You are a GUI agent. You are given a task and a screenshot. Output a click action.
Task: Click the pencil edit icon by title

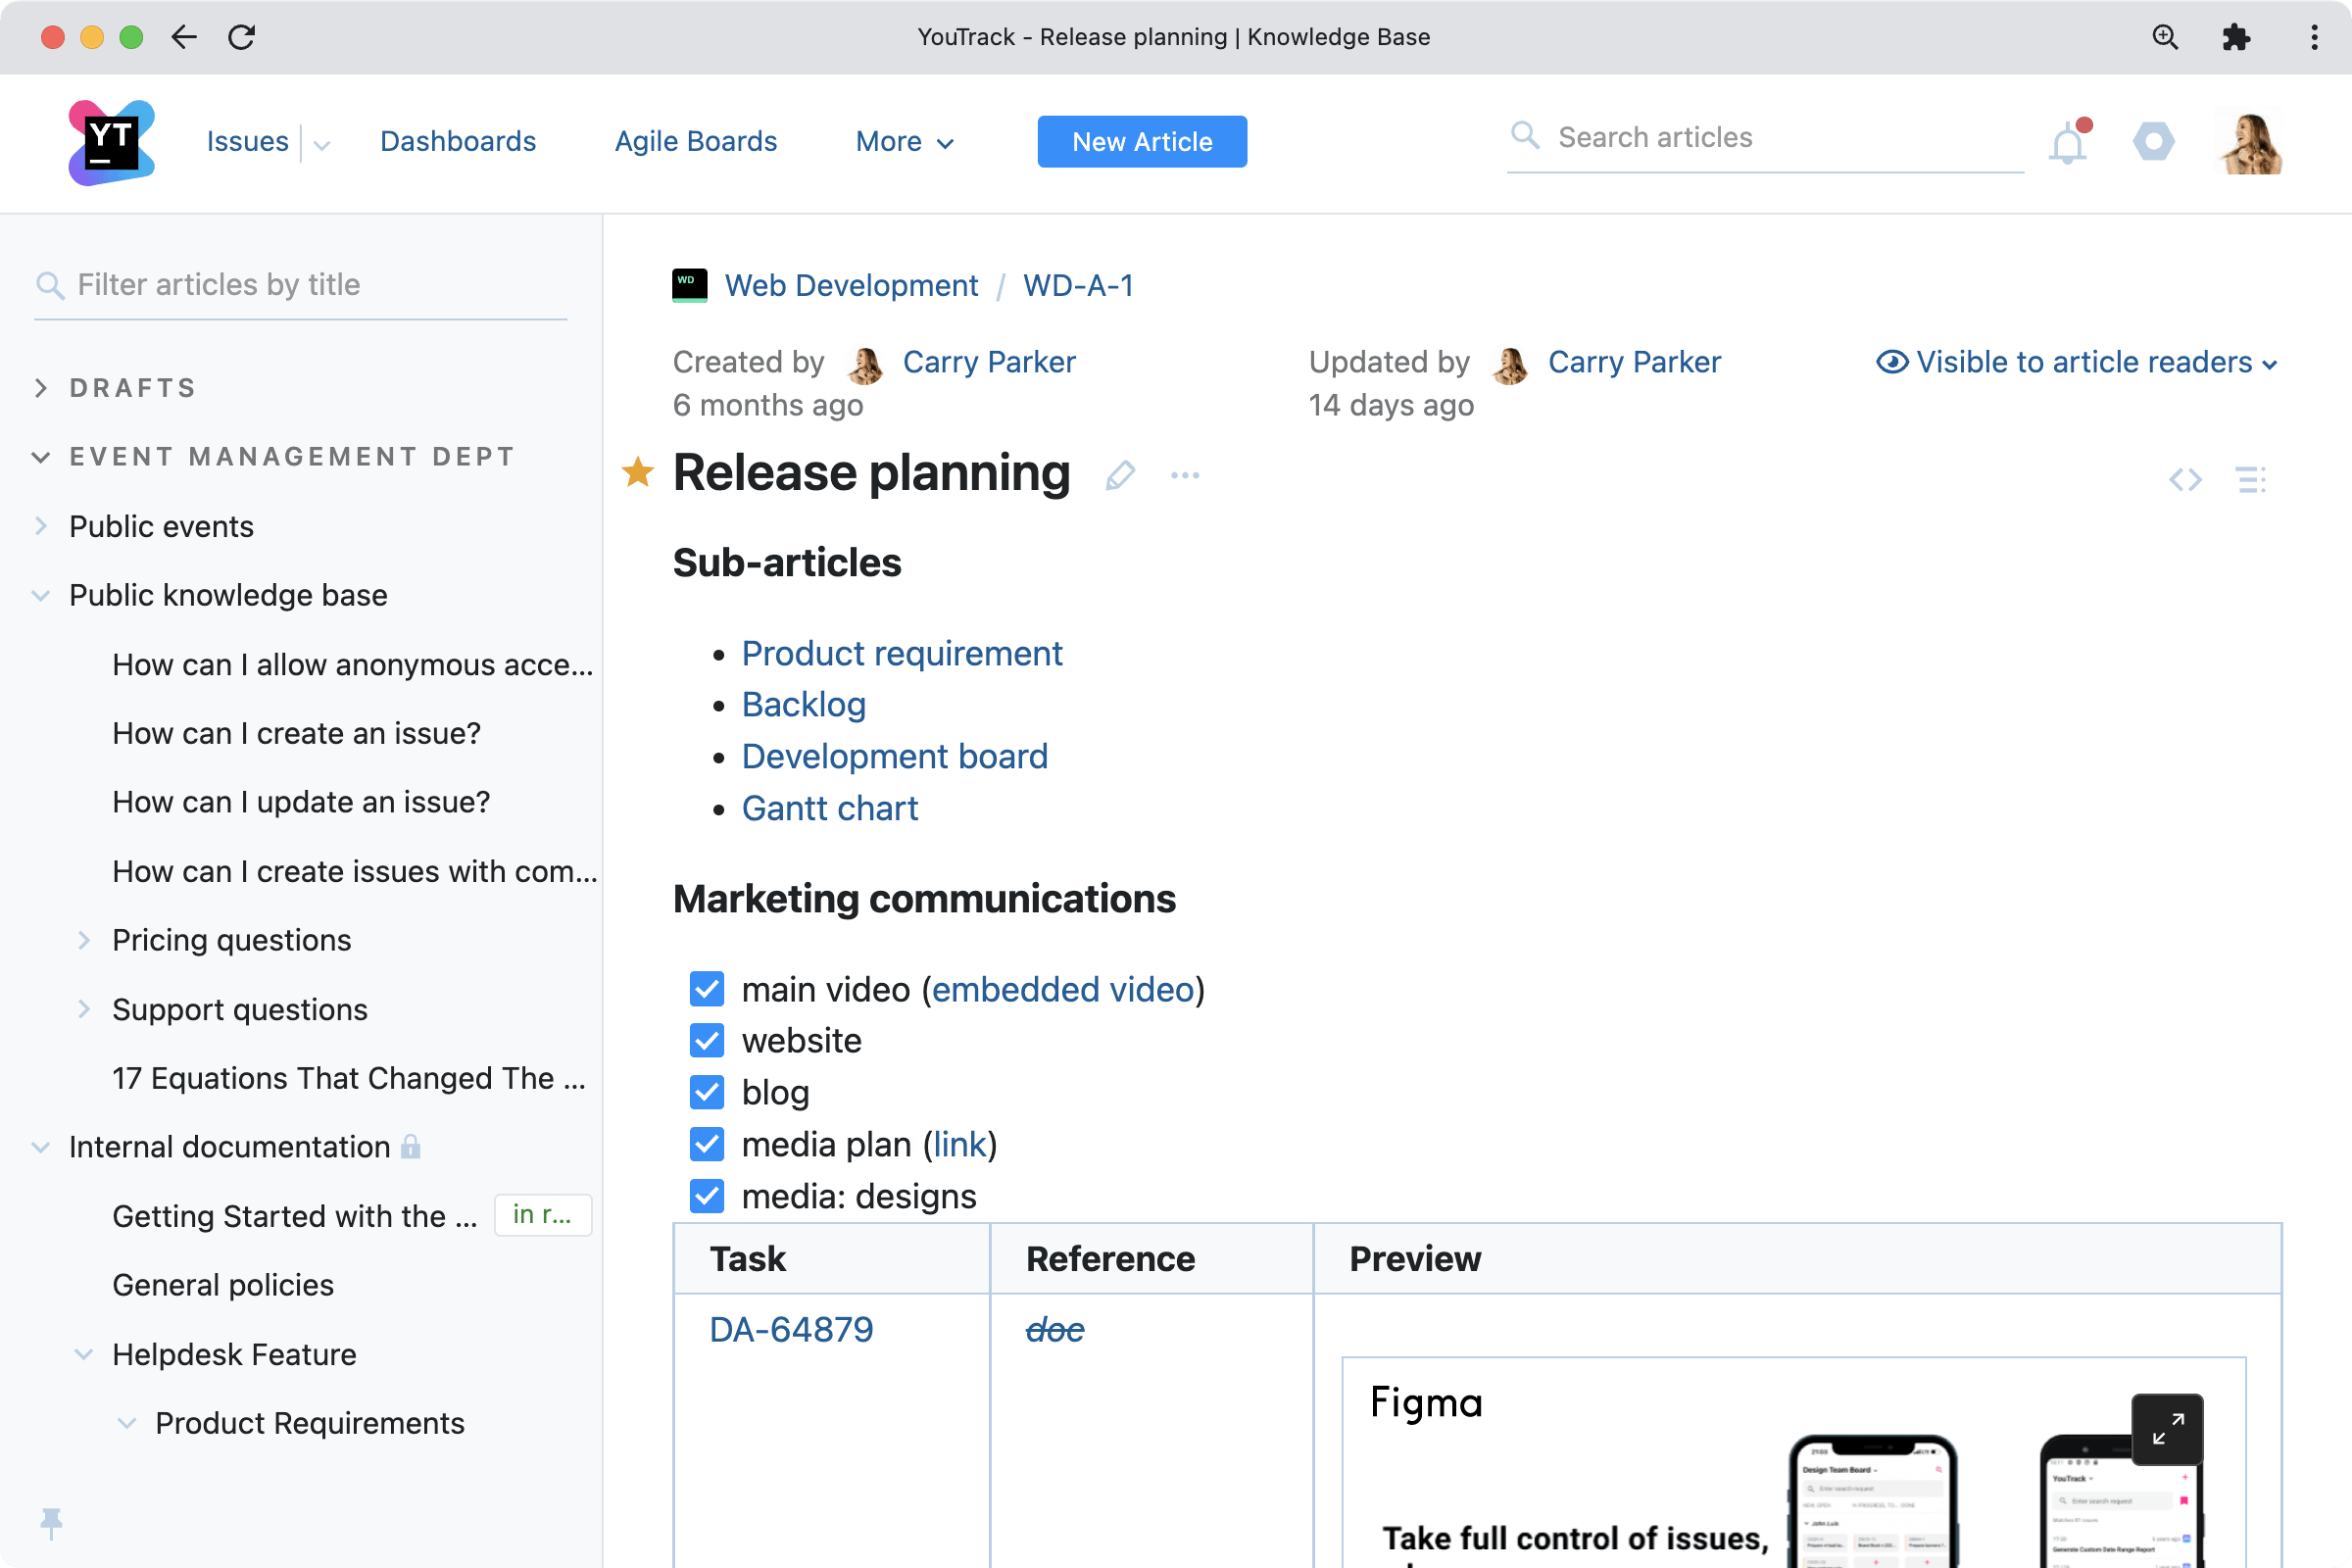[x=1120, y=475]
